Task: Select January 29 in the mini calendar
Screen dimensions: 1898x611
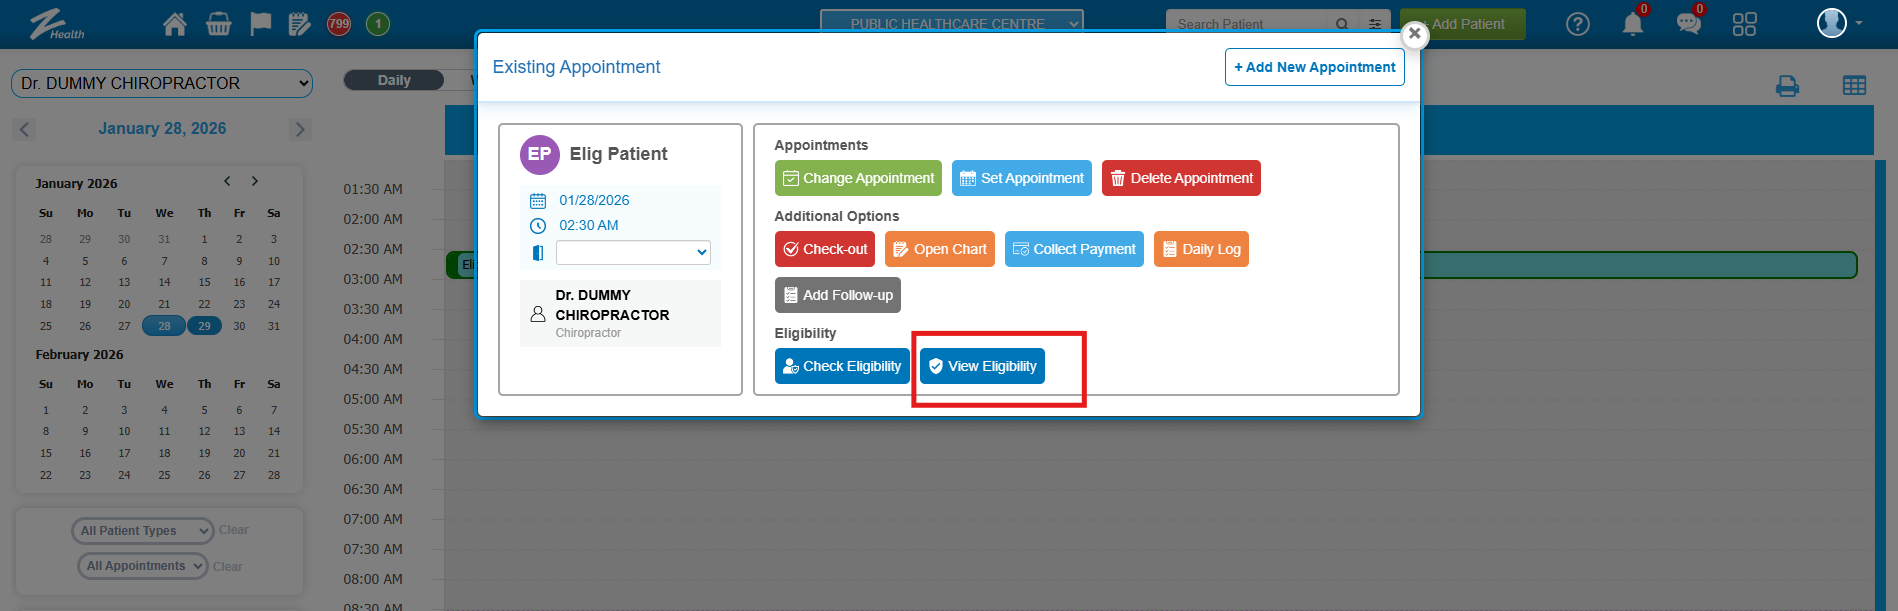Action: tap(204, 326)
